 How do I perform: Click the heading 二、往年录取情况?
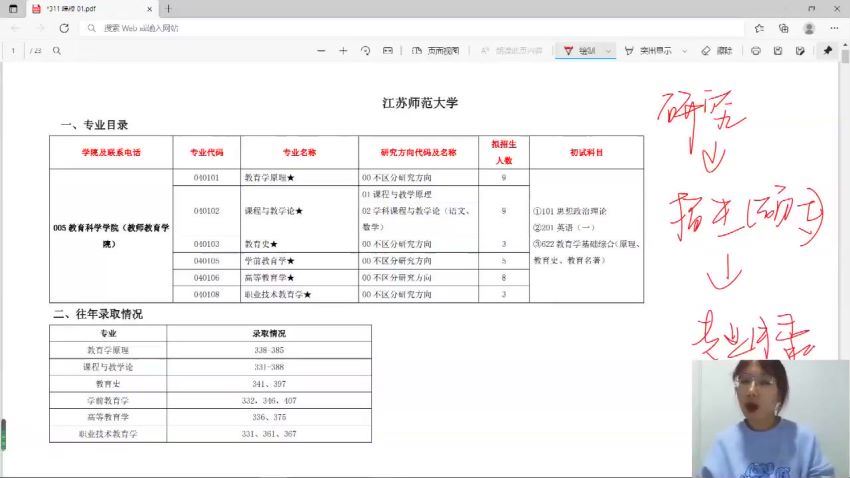coord(98,314)
